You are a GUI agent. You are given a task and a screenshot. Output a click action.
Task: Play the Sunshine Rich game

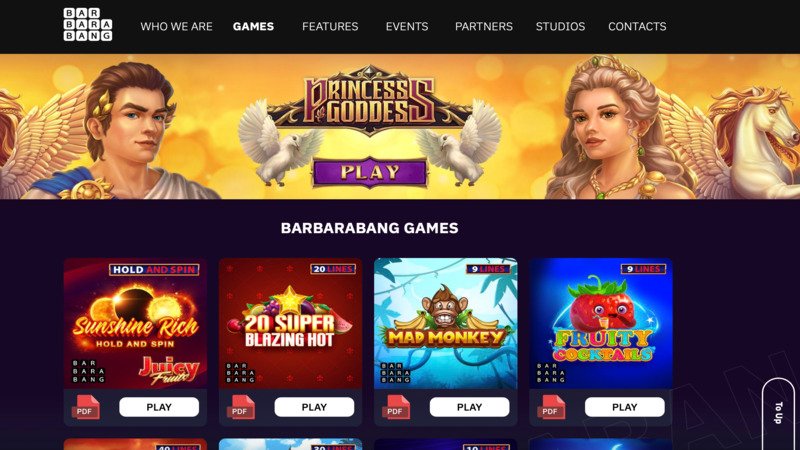(x=159, y=407)
